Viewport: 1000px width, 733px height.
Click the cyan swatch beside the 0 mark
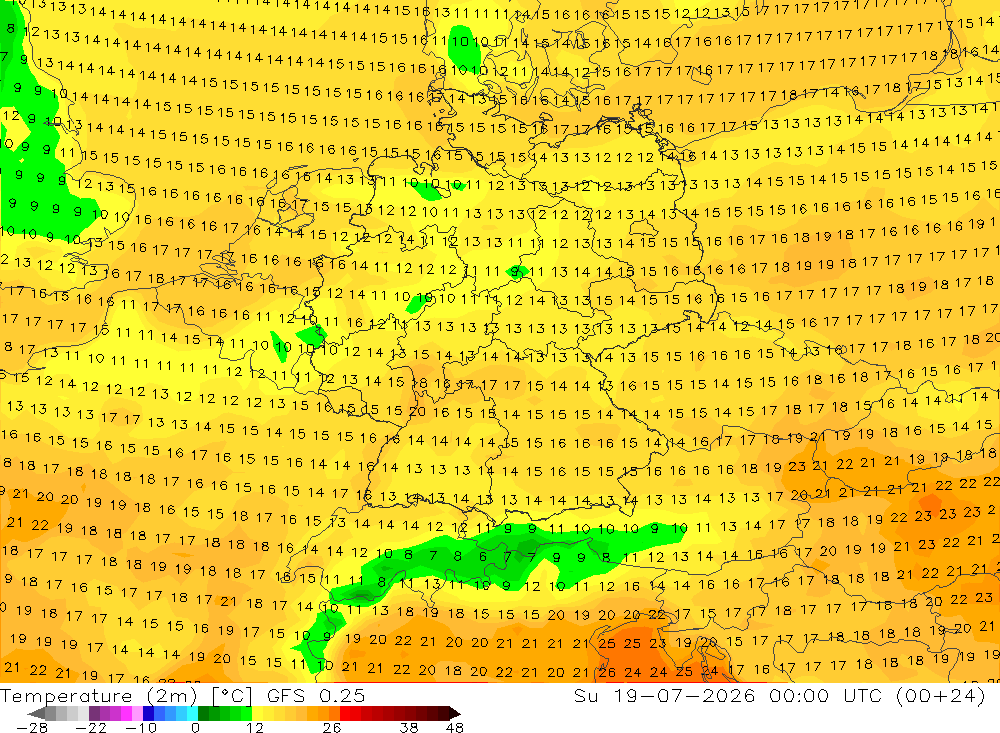192,713
